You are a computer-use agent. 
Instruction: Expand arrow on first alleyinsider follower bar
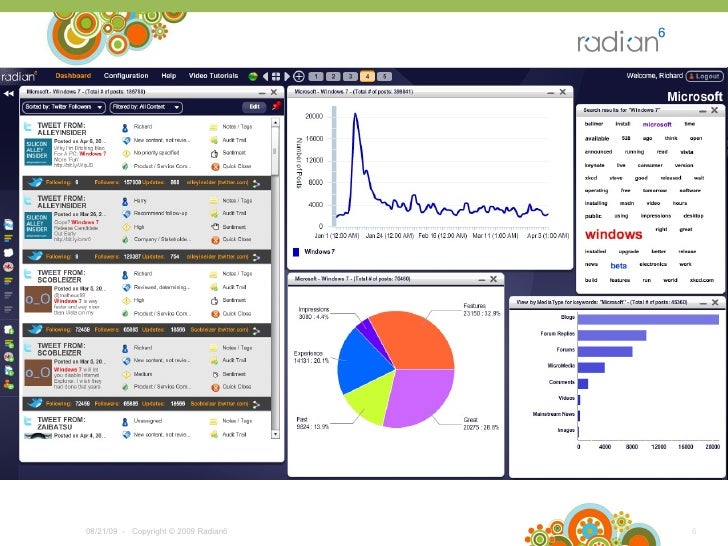tap(256, 184)
